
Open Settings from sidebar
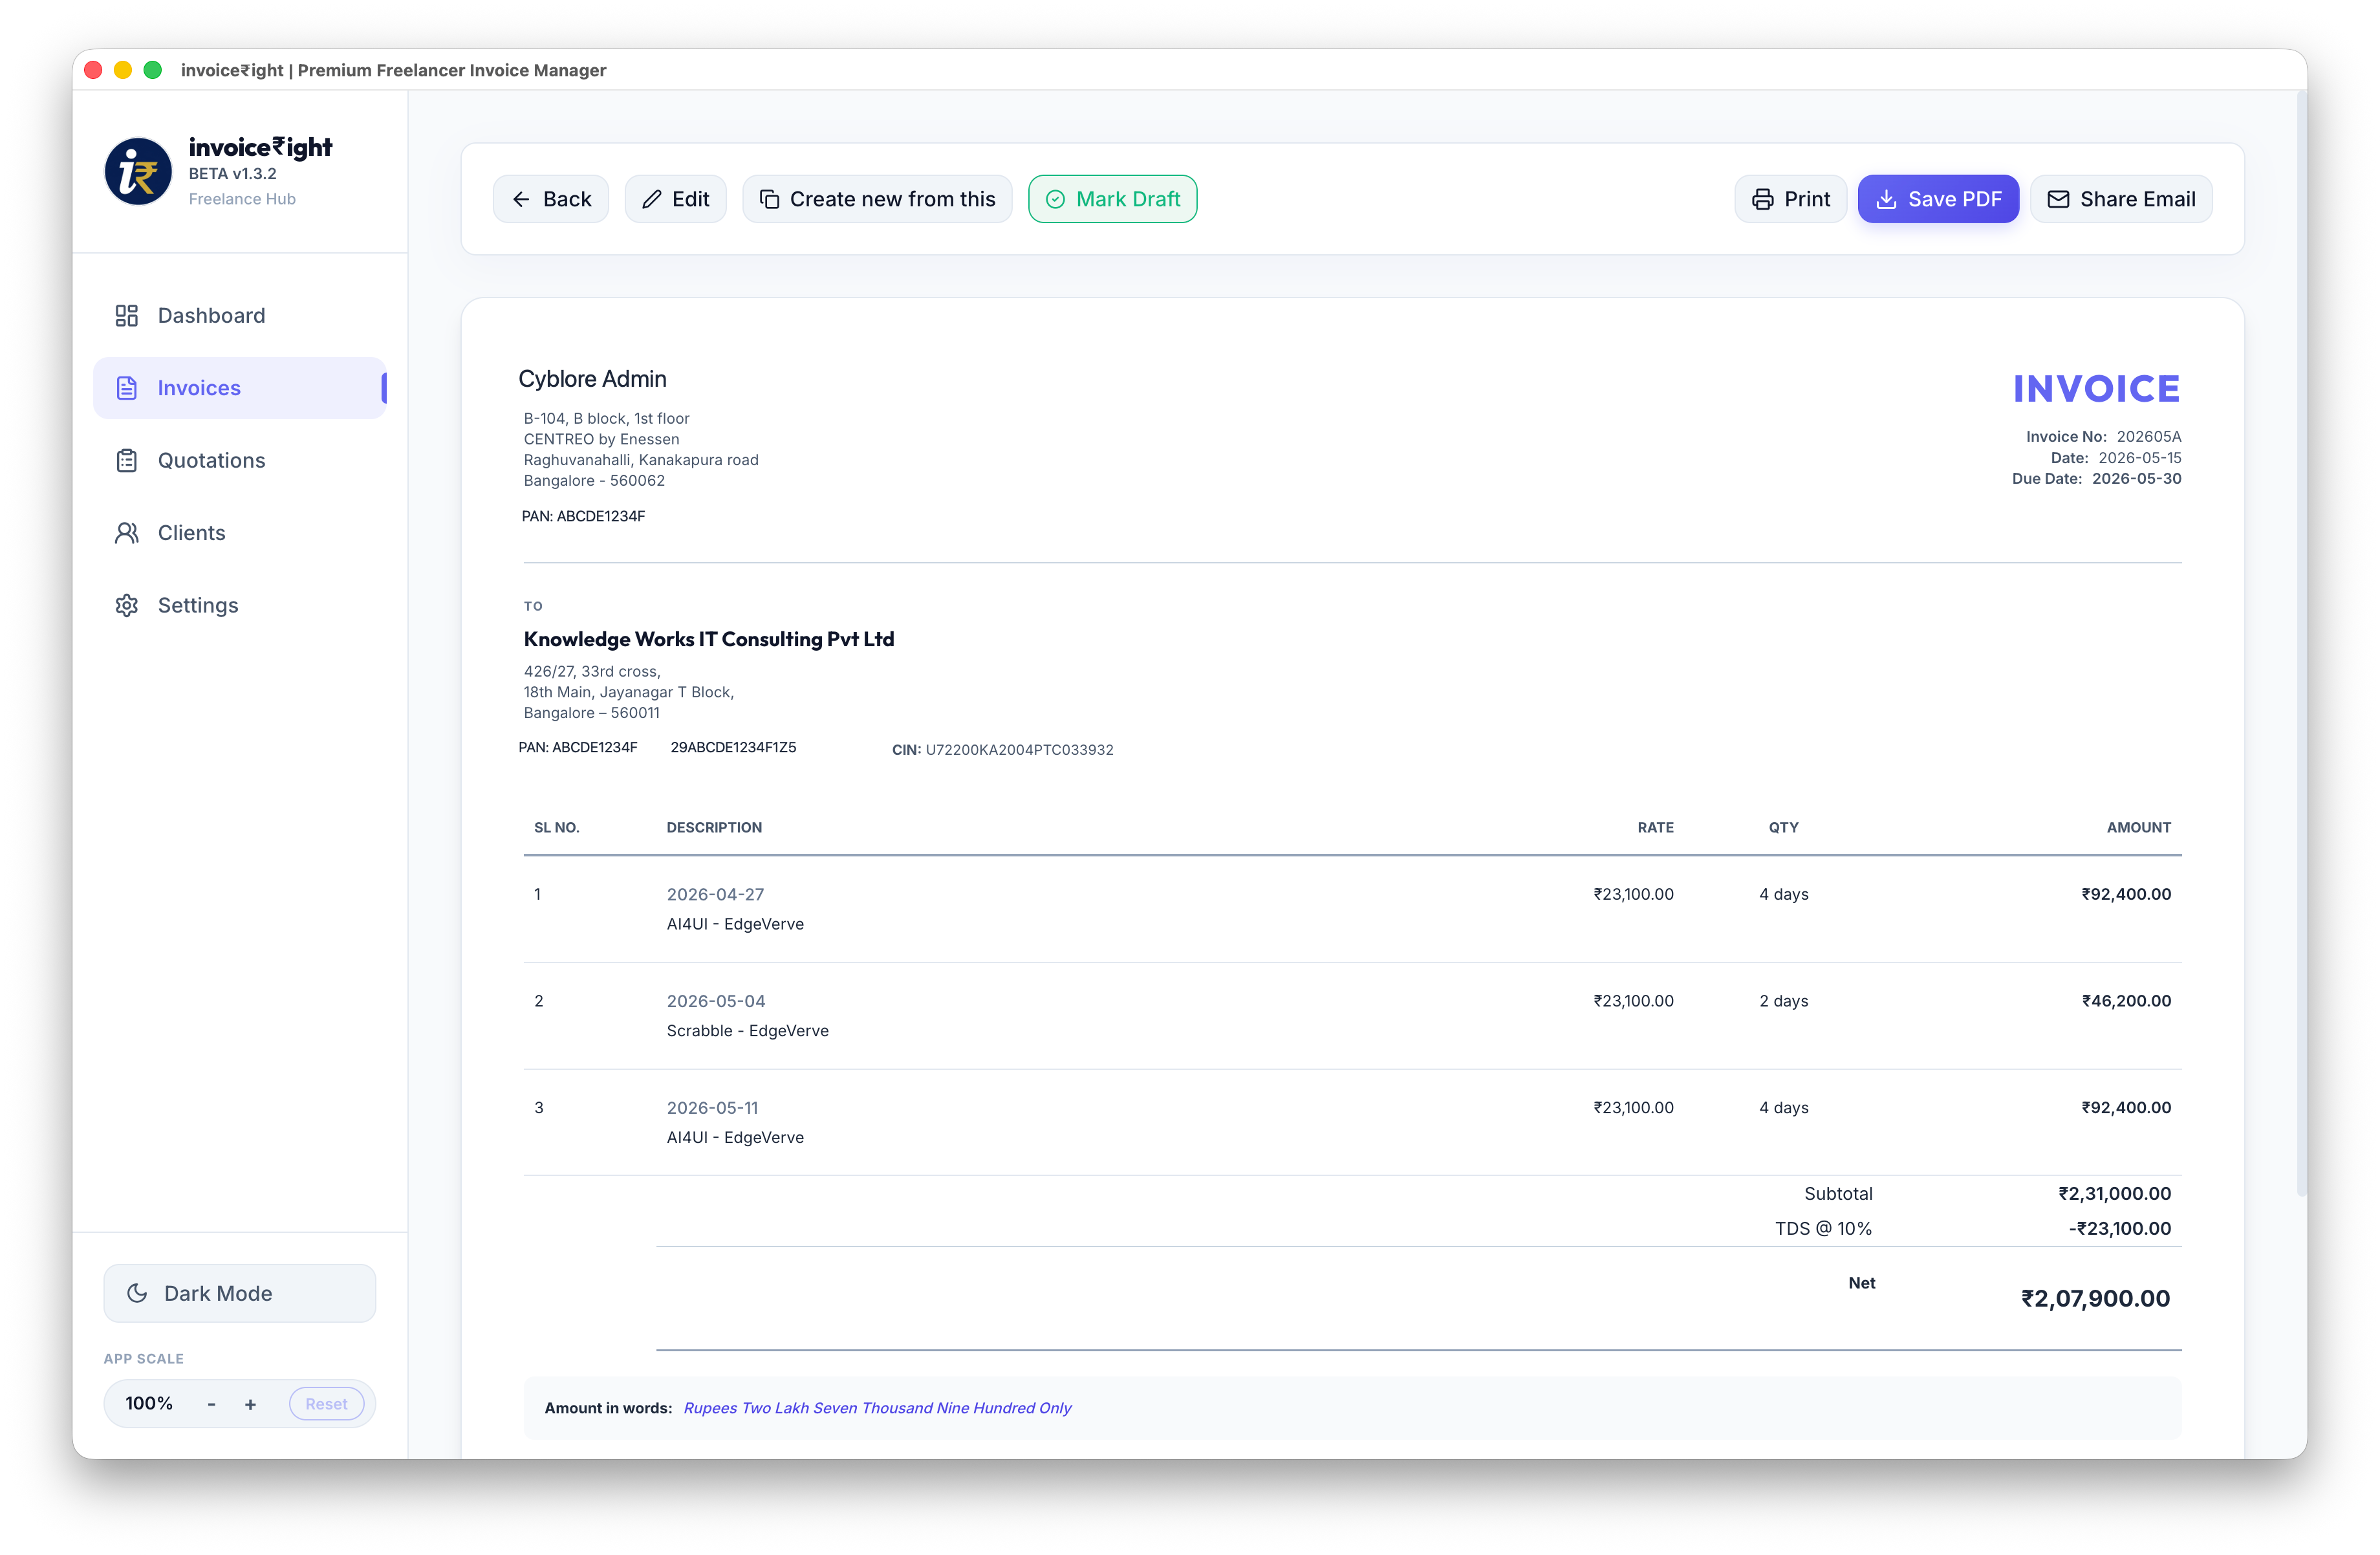(240, 606)
